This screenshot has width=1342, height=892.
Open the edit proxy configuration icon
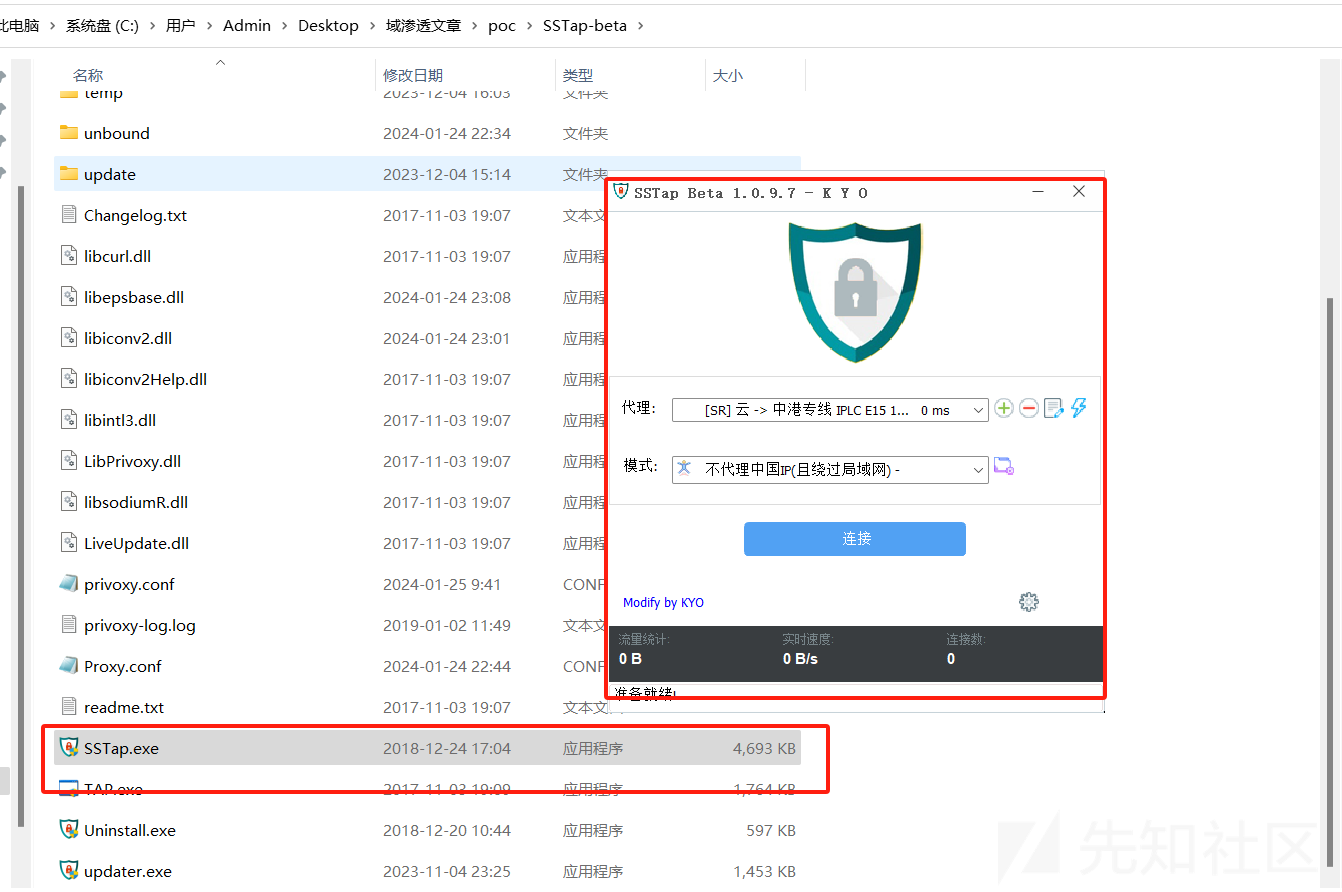click(1053, 408)
